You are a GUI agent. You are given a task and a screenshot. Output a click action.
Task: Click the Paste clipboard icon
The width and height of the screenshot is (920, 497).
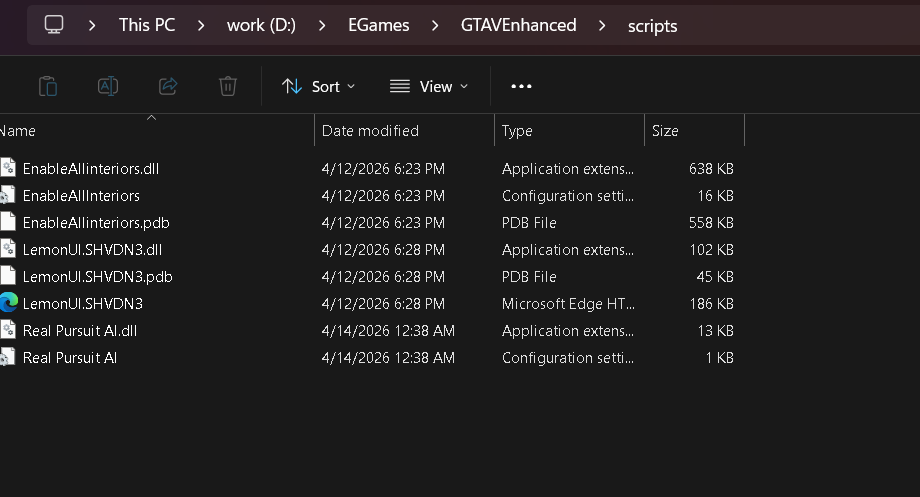click(x=48, y=86)
